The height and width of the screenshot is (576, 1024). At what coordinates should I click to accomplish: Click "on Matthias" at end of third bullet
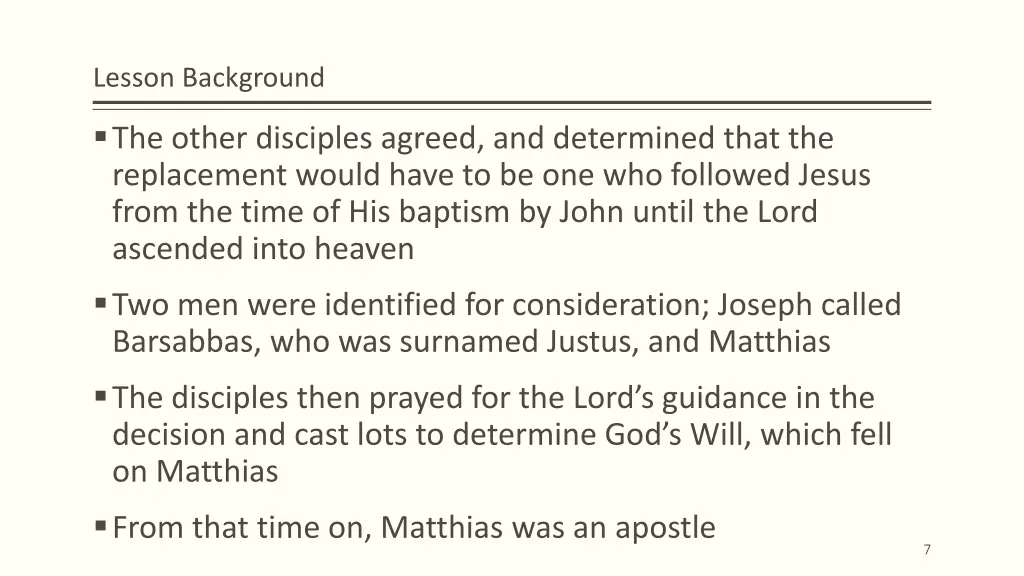195,472
